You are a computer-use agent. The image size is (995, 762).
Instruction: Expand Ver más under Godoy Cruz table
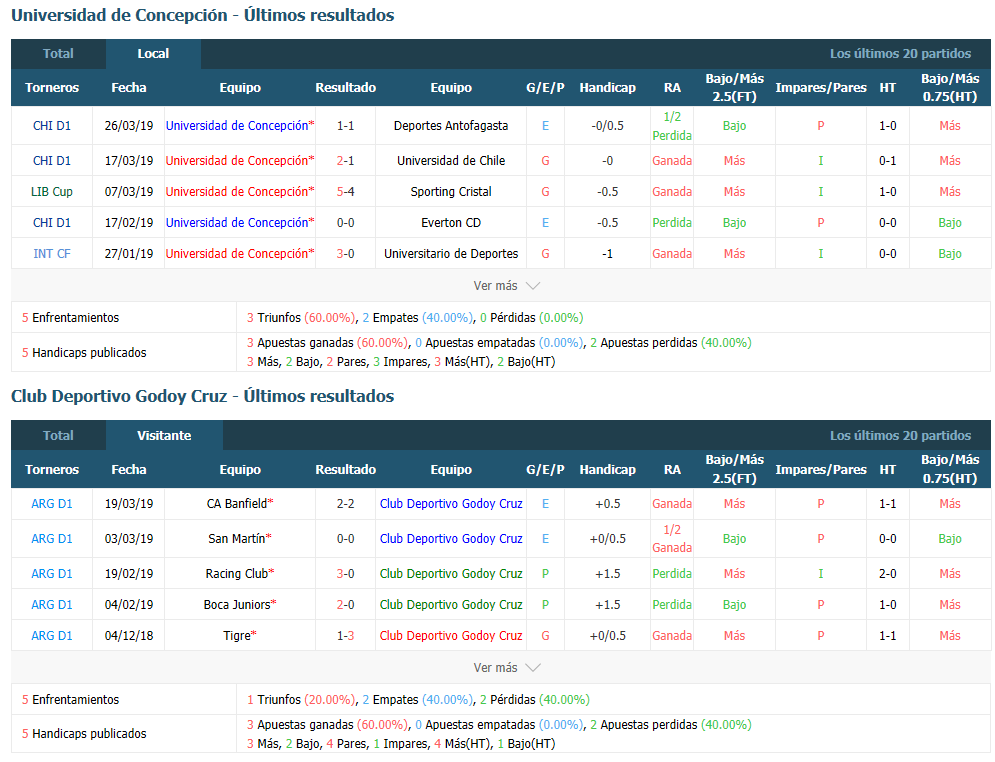click(506, 667)
